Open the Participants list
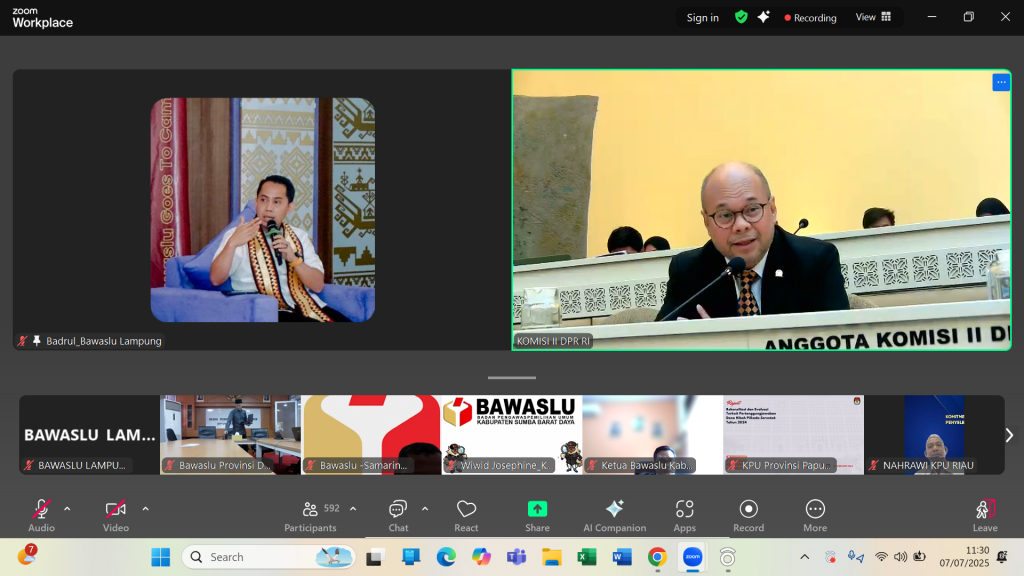 pos(310,515)
